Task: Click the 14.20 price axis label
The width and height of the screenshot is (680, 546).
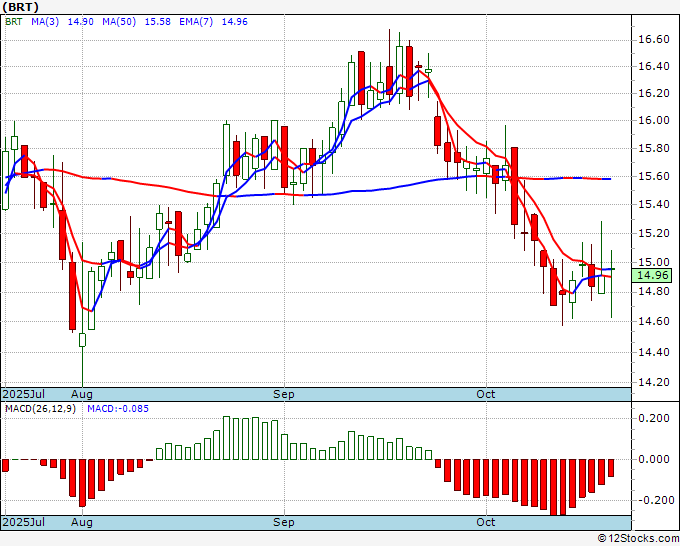Action: point(654,382)
